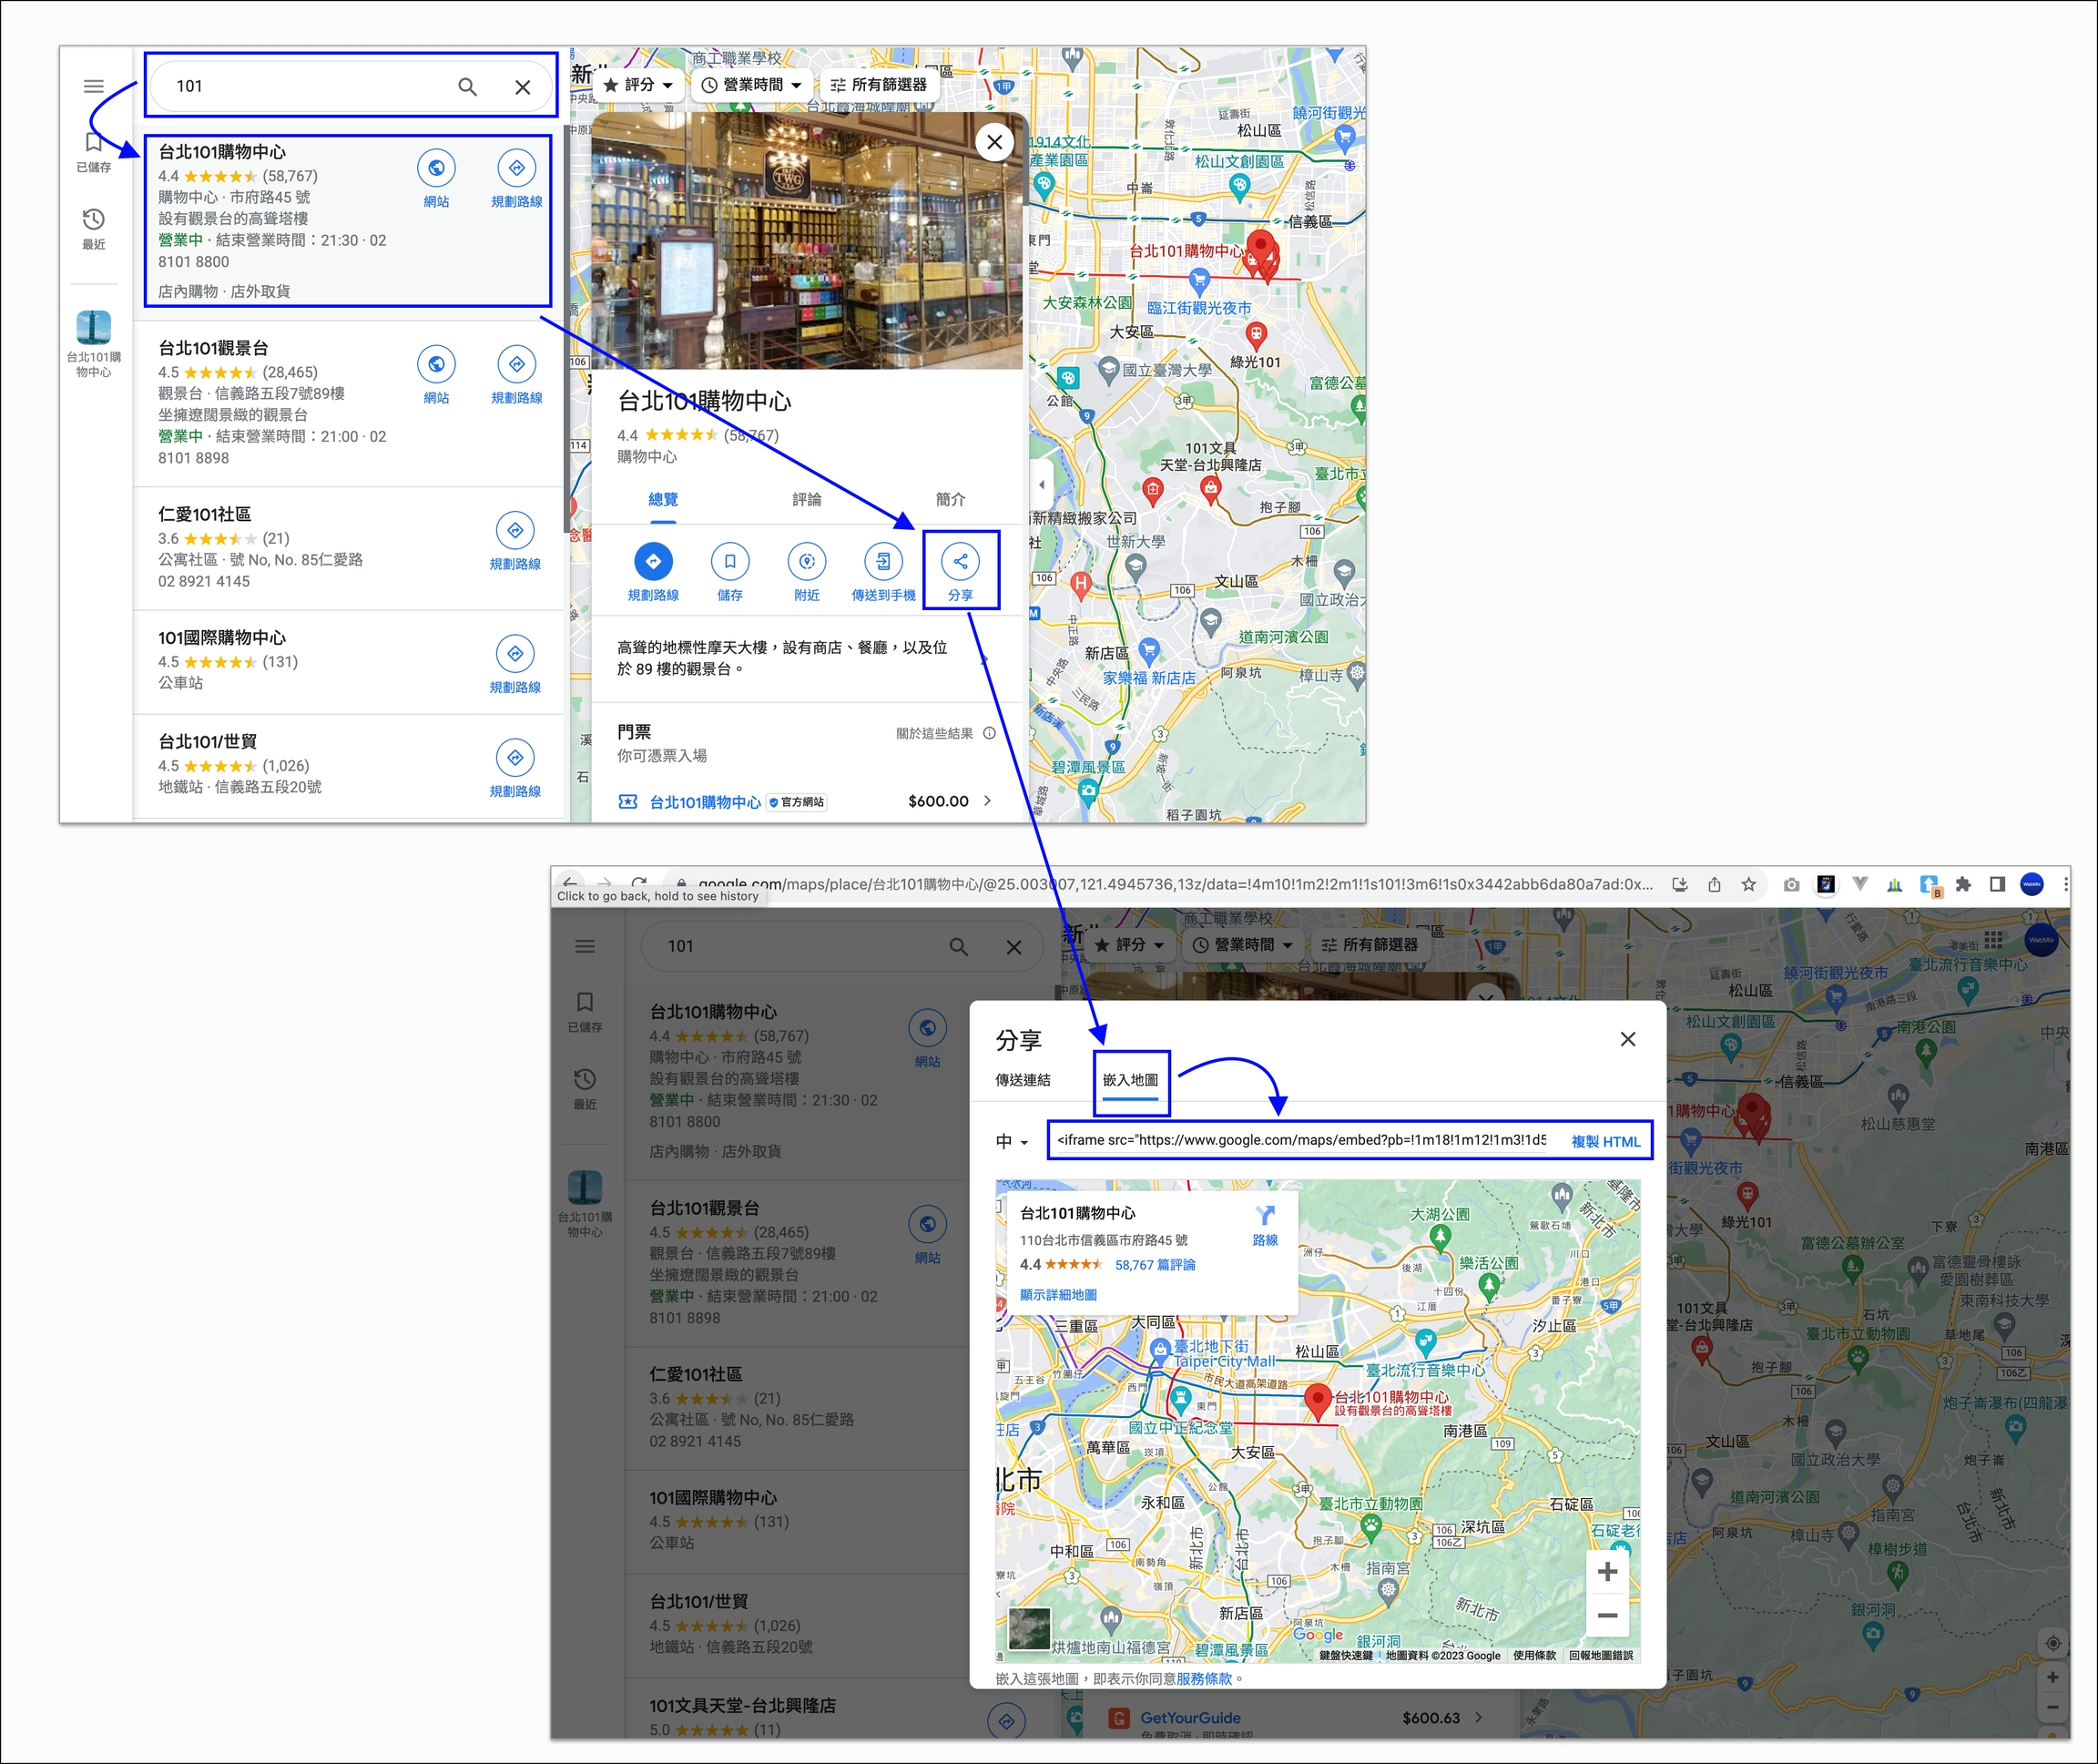Open 所有篩選器 all filters button
2098x1764 pixels.
[x=878, y=85]
